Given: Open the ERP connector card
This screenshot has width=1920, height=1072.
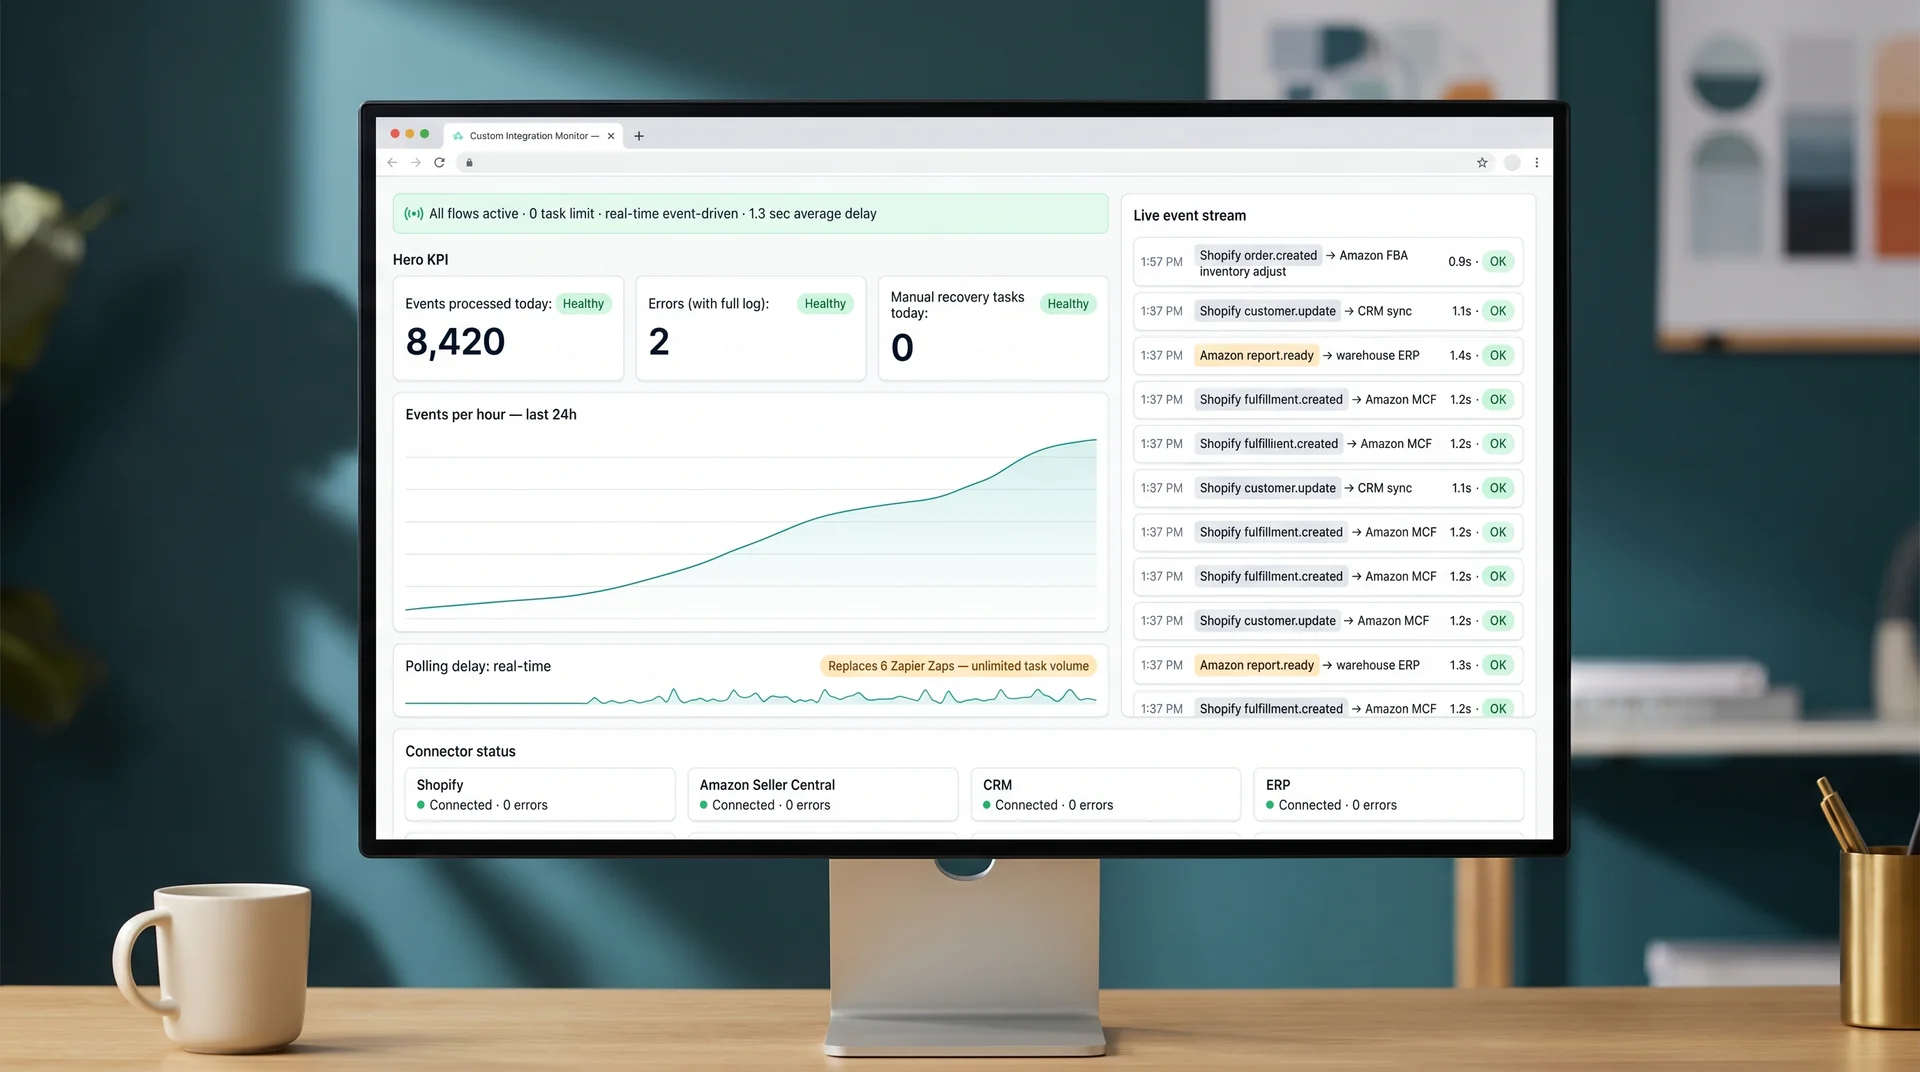Looking at the screenshot, I should tap(1388, 795).
